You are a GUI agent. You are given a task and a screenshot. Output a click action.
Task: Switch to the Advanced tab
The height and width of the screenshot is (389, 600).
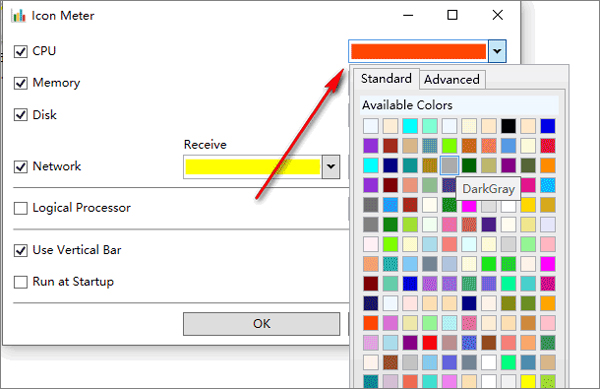[x=452, y=80]
